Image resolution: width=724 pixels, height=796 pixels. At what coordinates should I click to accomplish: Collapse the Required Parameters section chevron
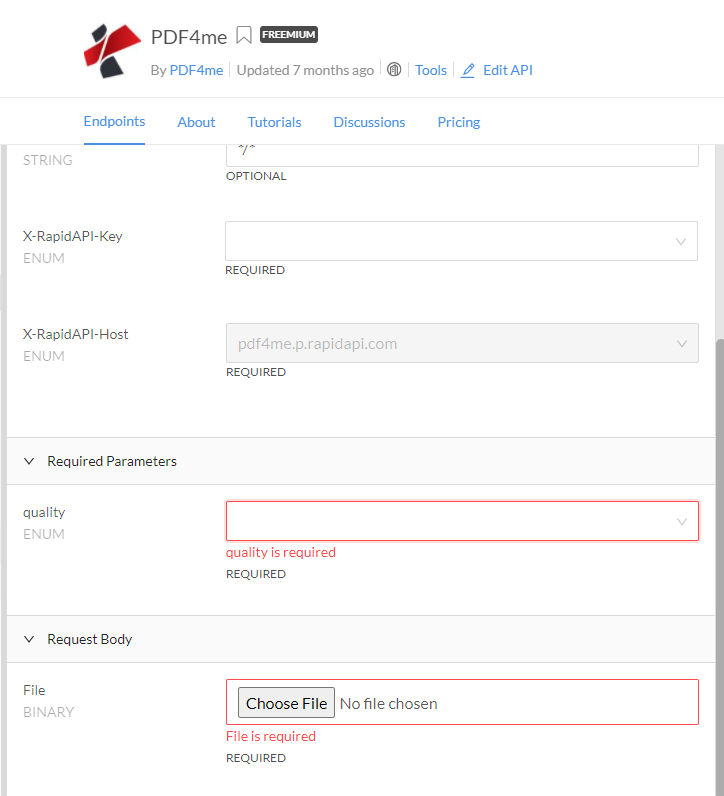coord(29,461)
